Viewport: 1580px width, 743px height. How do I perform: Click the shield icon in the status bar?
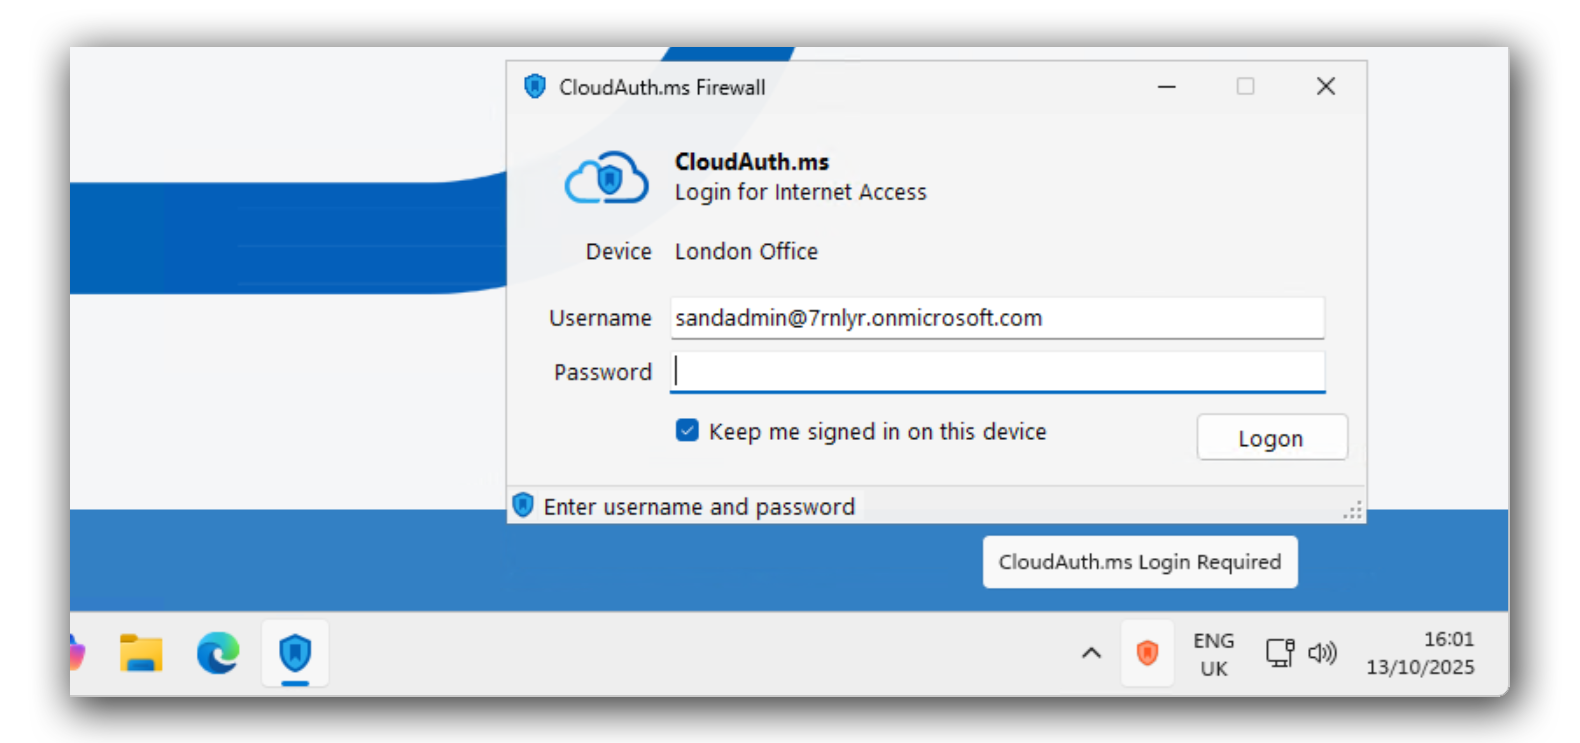(523, 505)
